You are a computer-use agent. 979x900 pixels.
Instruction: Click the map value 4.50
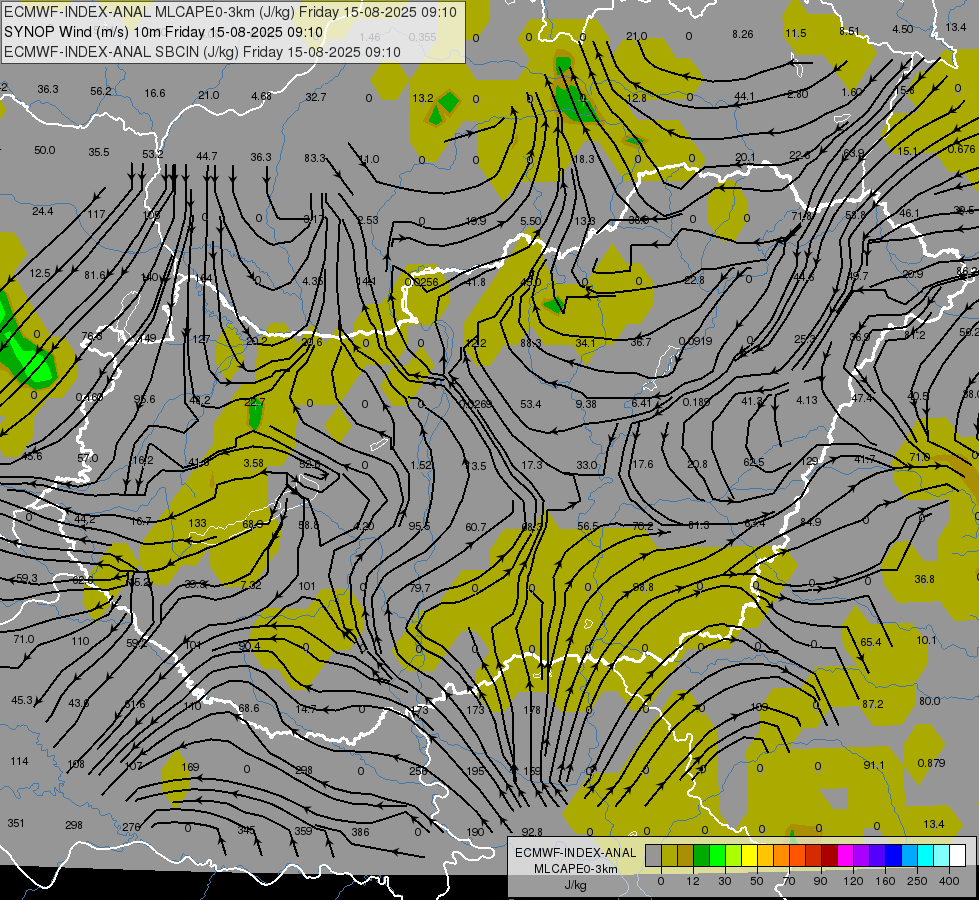[x=902, y=29]
